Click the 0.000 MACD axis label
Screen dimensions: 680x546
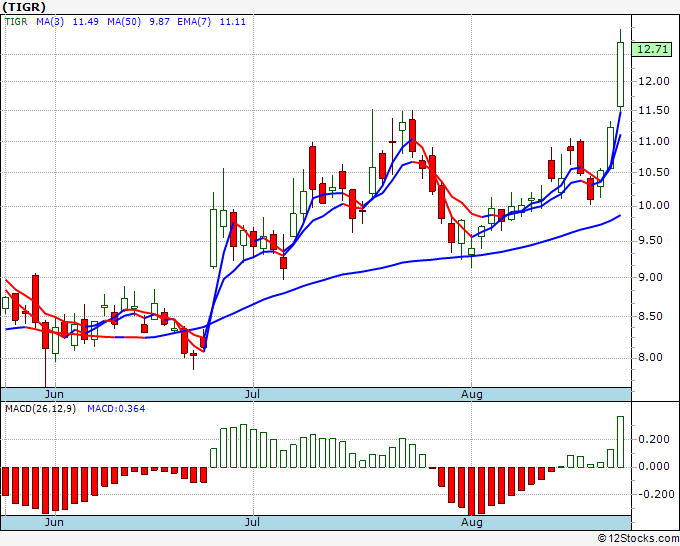coord(654,467)
